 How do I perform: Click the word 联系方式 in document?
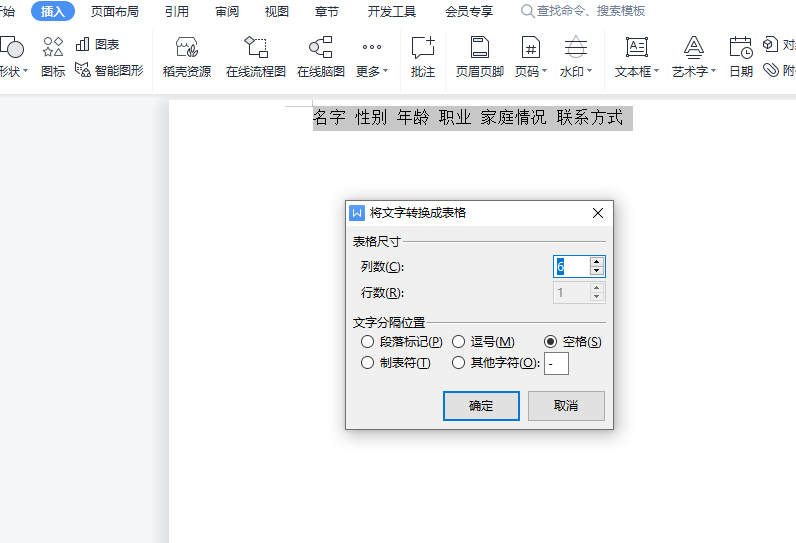coord(589,118)
